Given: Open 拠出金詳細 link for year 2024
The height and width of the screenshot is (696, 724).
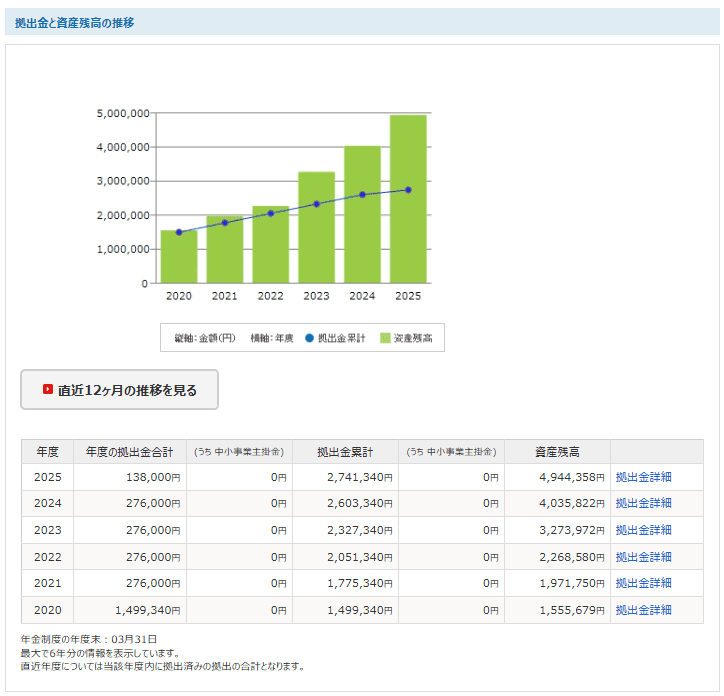Looking at the screenshot, I should [643, 504].
